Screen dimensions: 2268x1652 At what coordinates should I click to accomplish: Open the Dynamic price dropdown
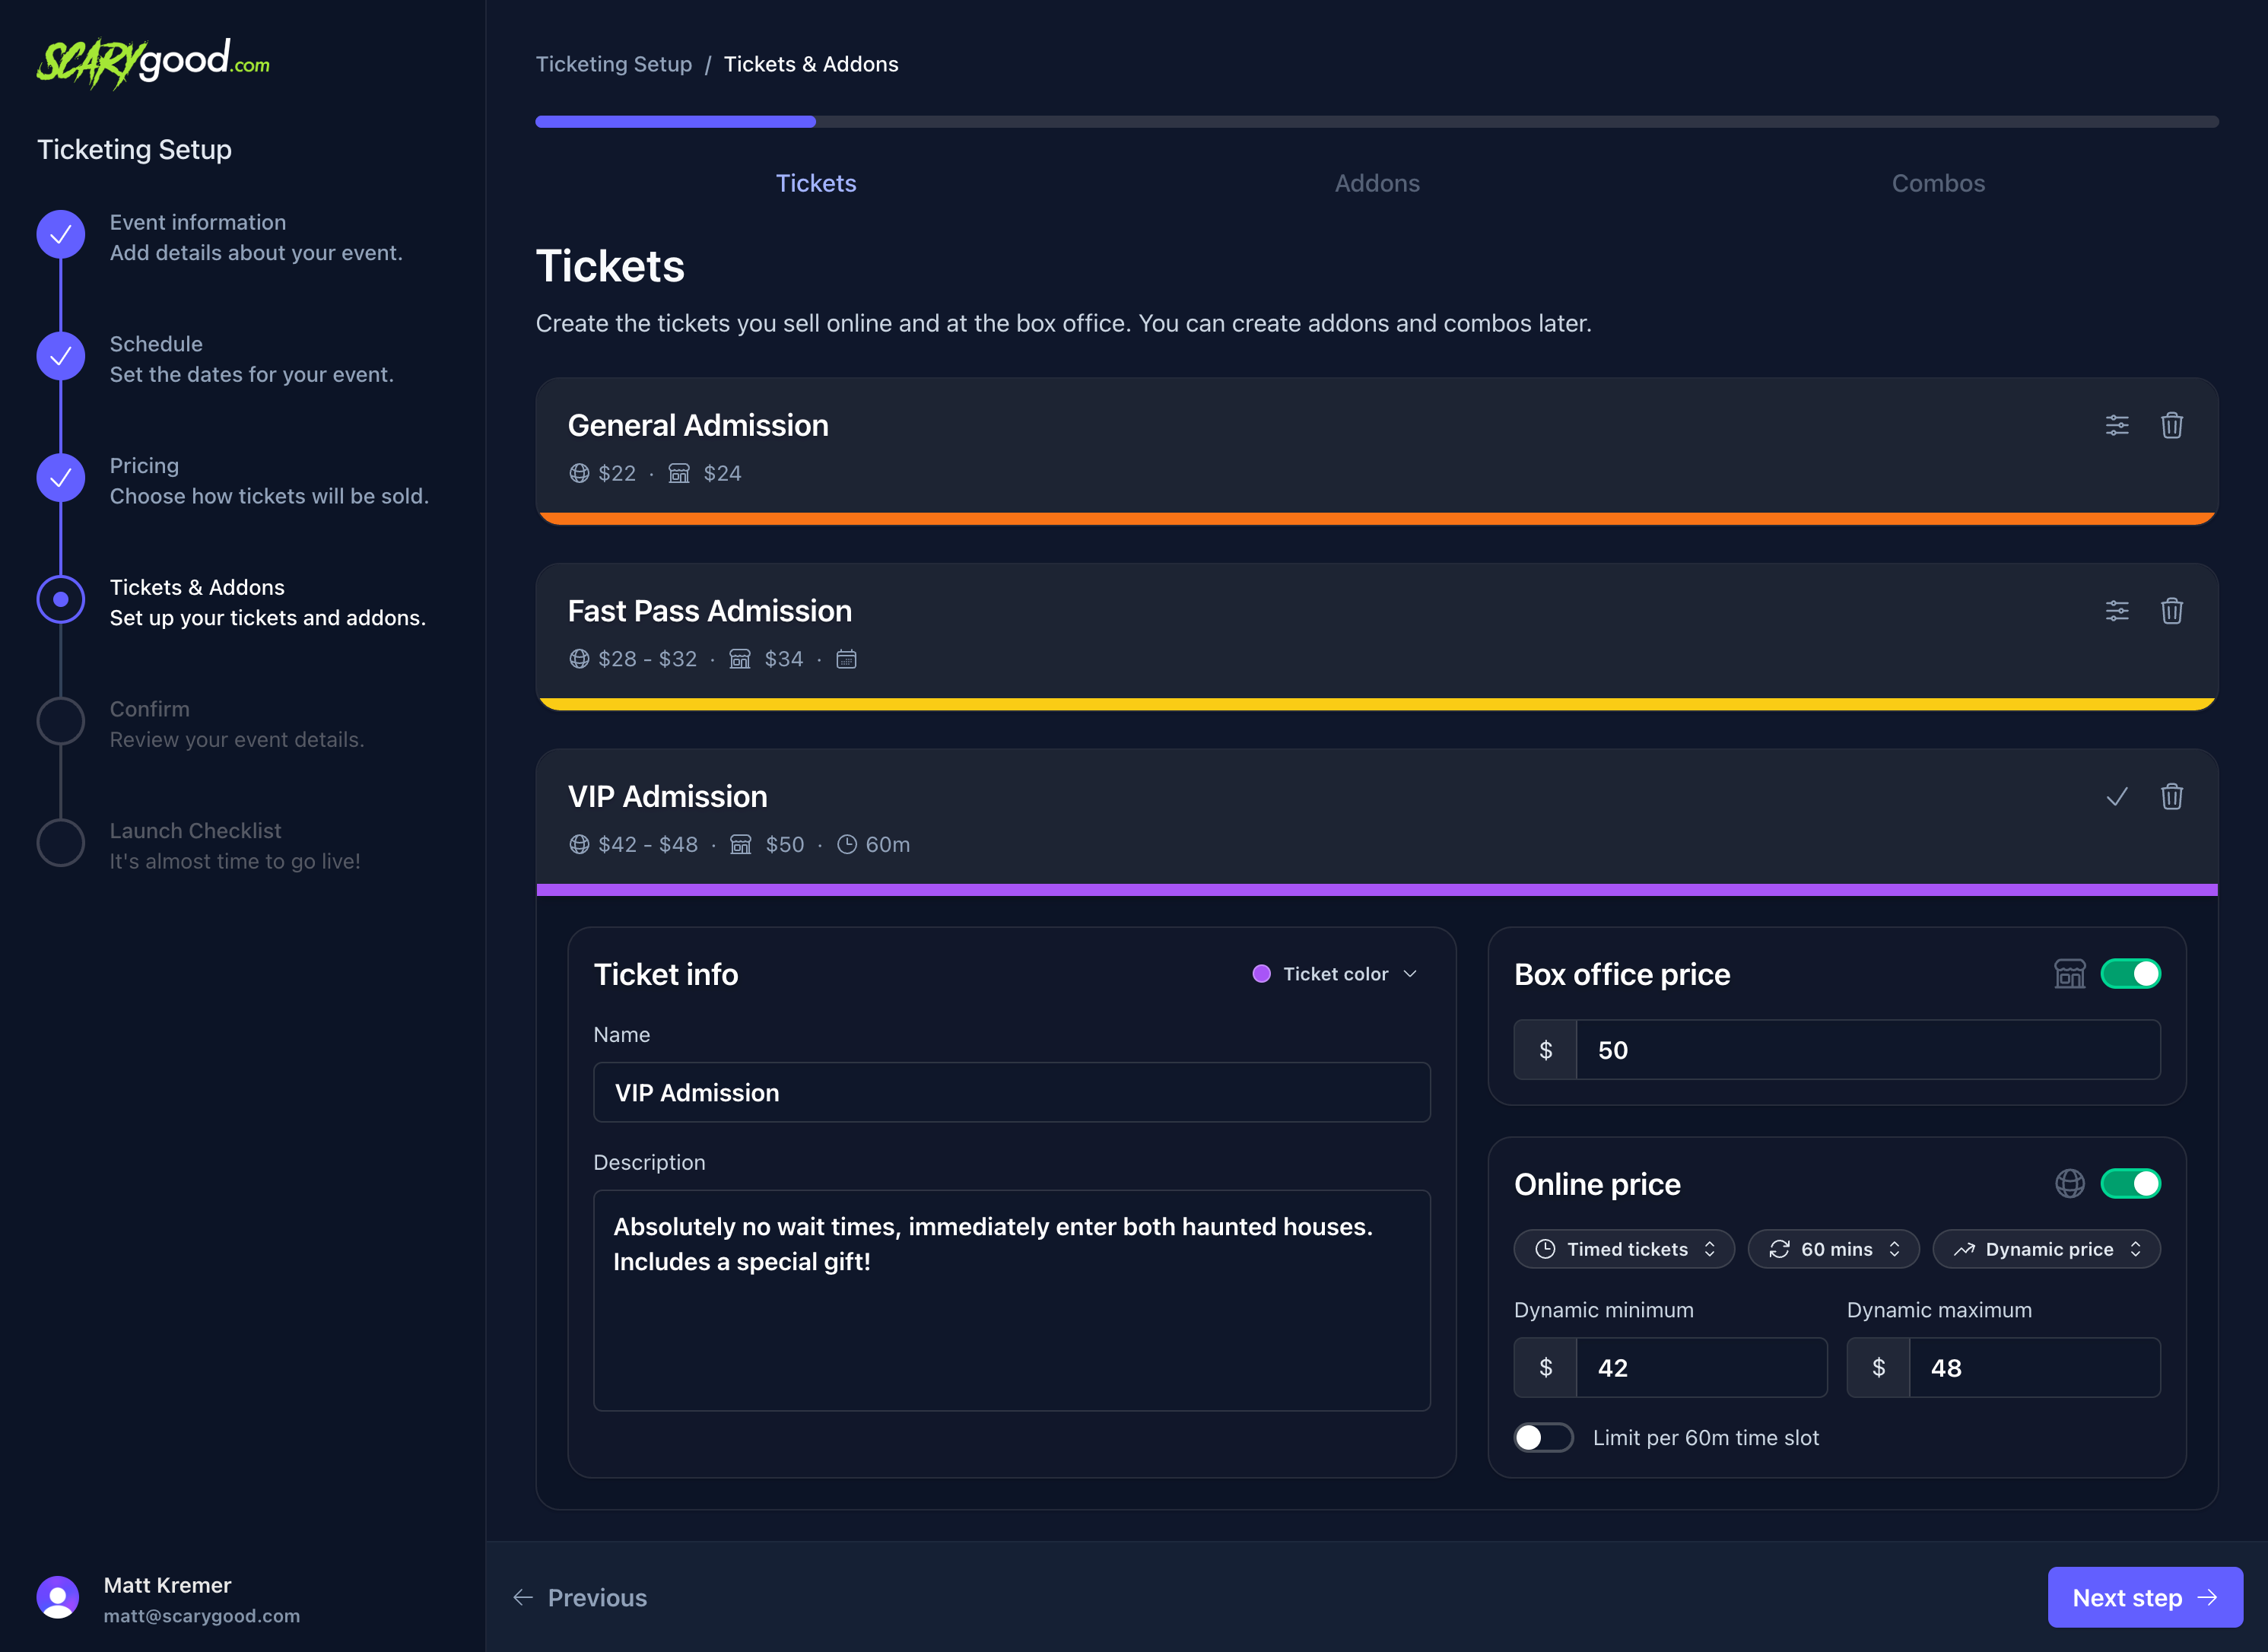click(x=2046, y=1249)
